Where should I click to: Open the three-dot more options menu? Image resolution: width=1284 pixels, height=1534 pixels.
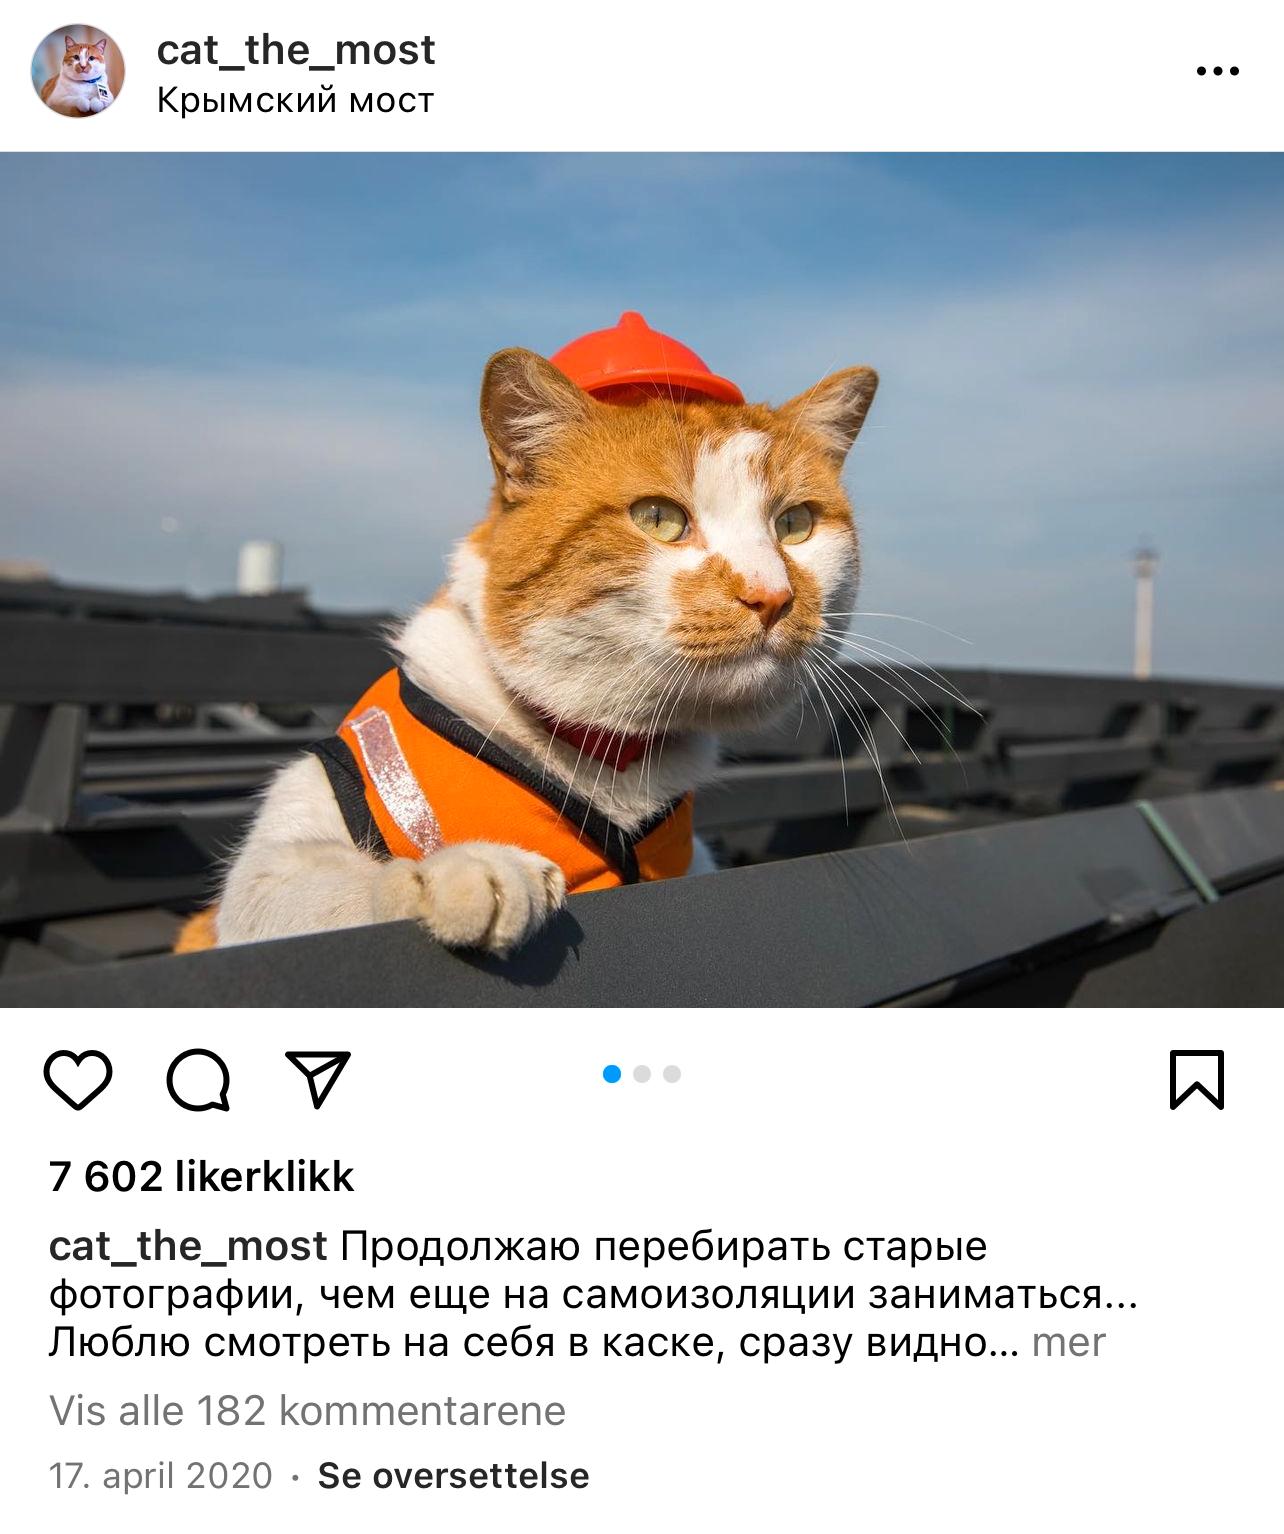1218,71
